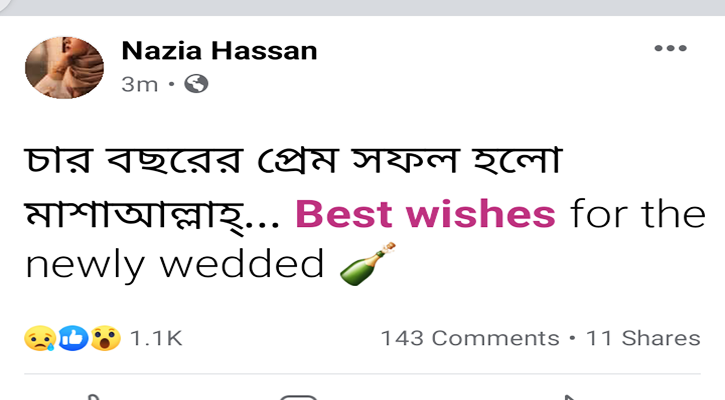Click the globe public privacy icon

tap(196, 84)
